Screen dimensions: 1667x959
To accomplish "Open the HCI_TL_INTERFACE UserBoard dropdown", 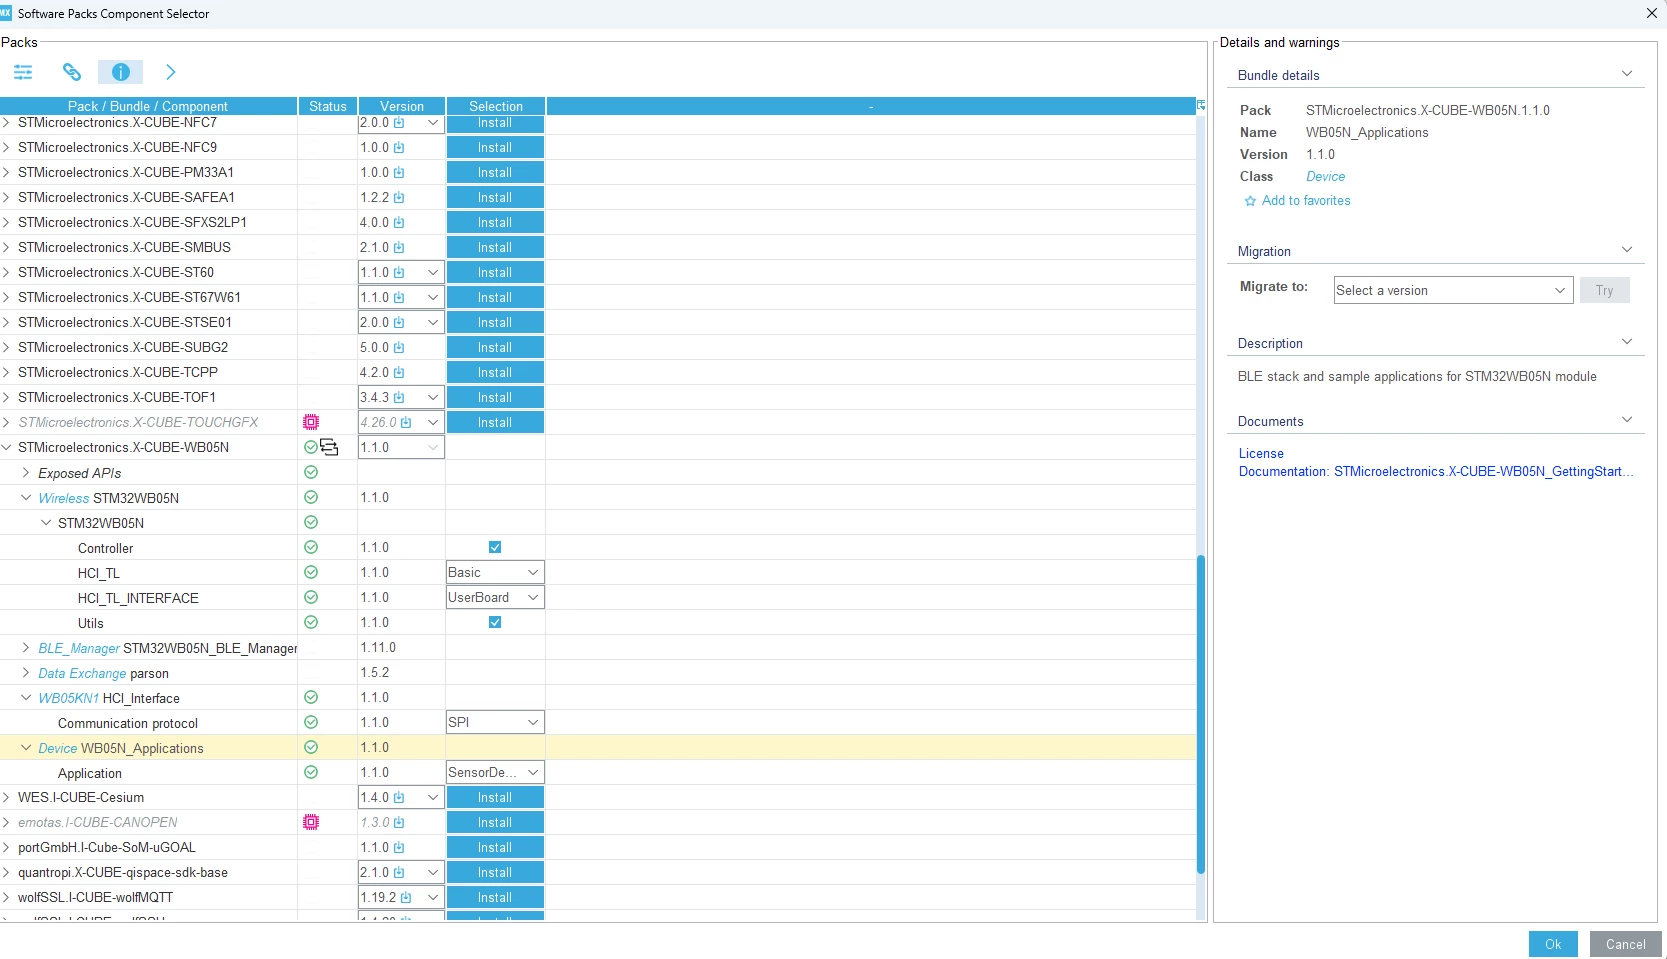I will [x=495, y=597].
